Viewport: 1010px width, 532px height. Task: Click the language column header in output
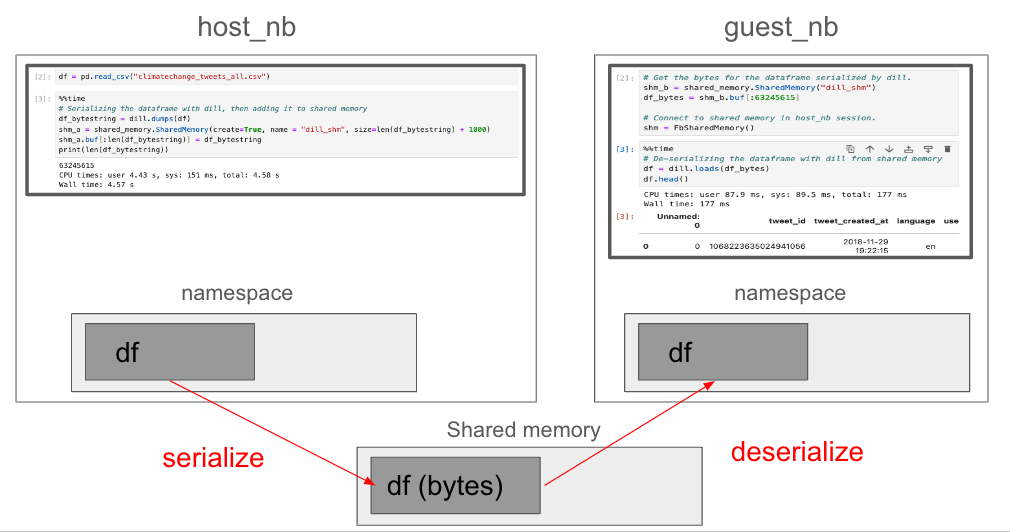coord(915,221)
